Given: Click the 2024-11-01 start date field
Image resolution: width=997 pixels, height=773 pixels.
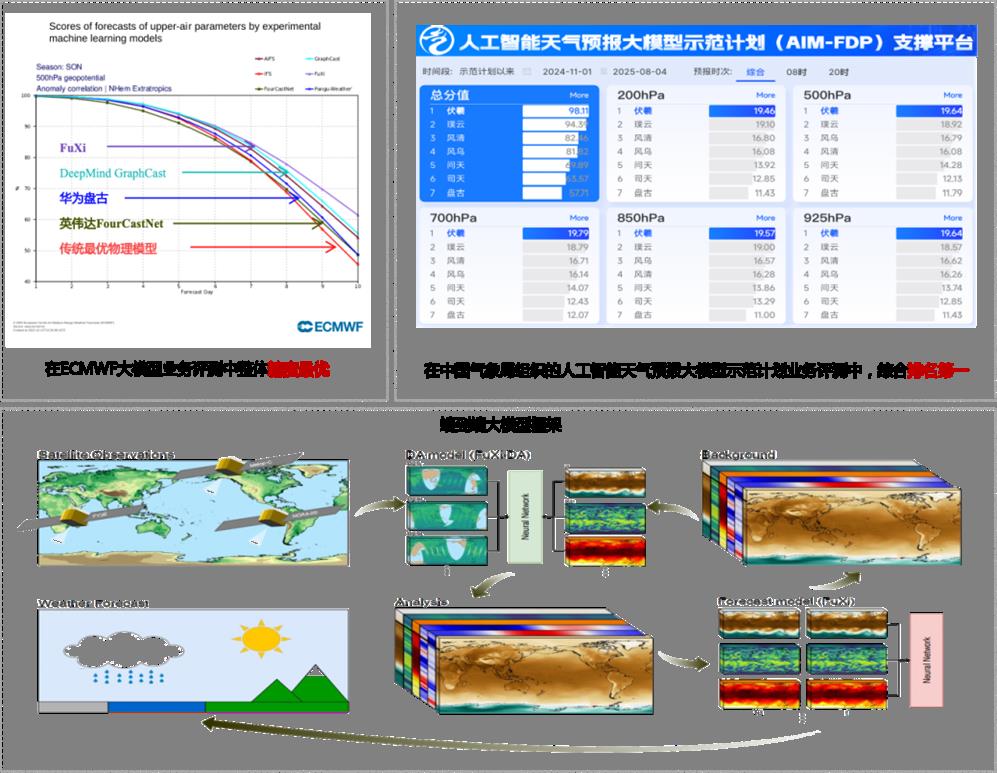Looking at the screenshot, I should point(567,72).
